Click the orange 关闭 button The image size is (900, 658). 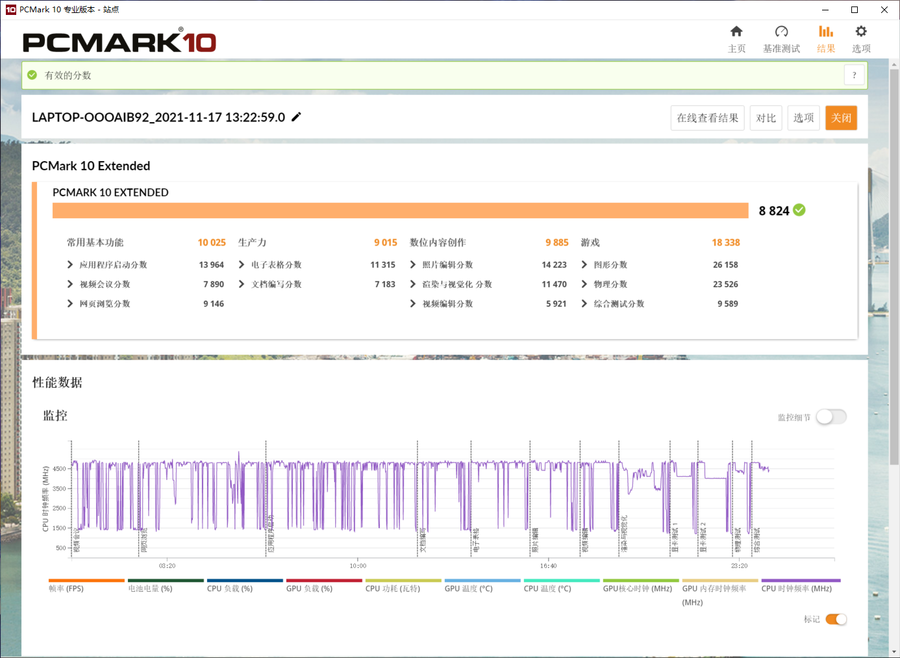pyautogui.click(x=841, y=118)
